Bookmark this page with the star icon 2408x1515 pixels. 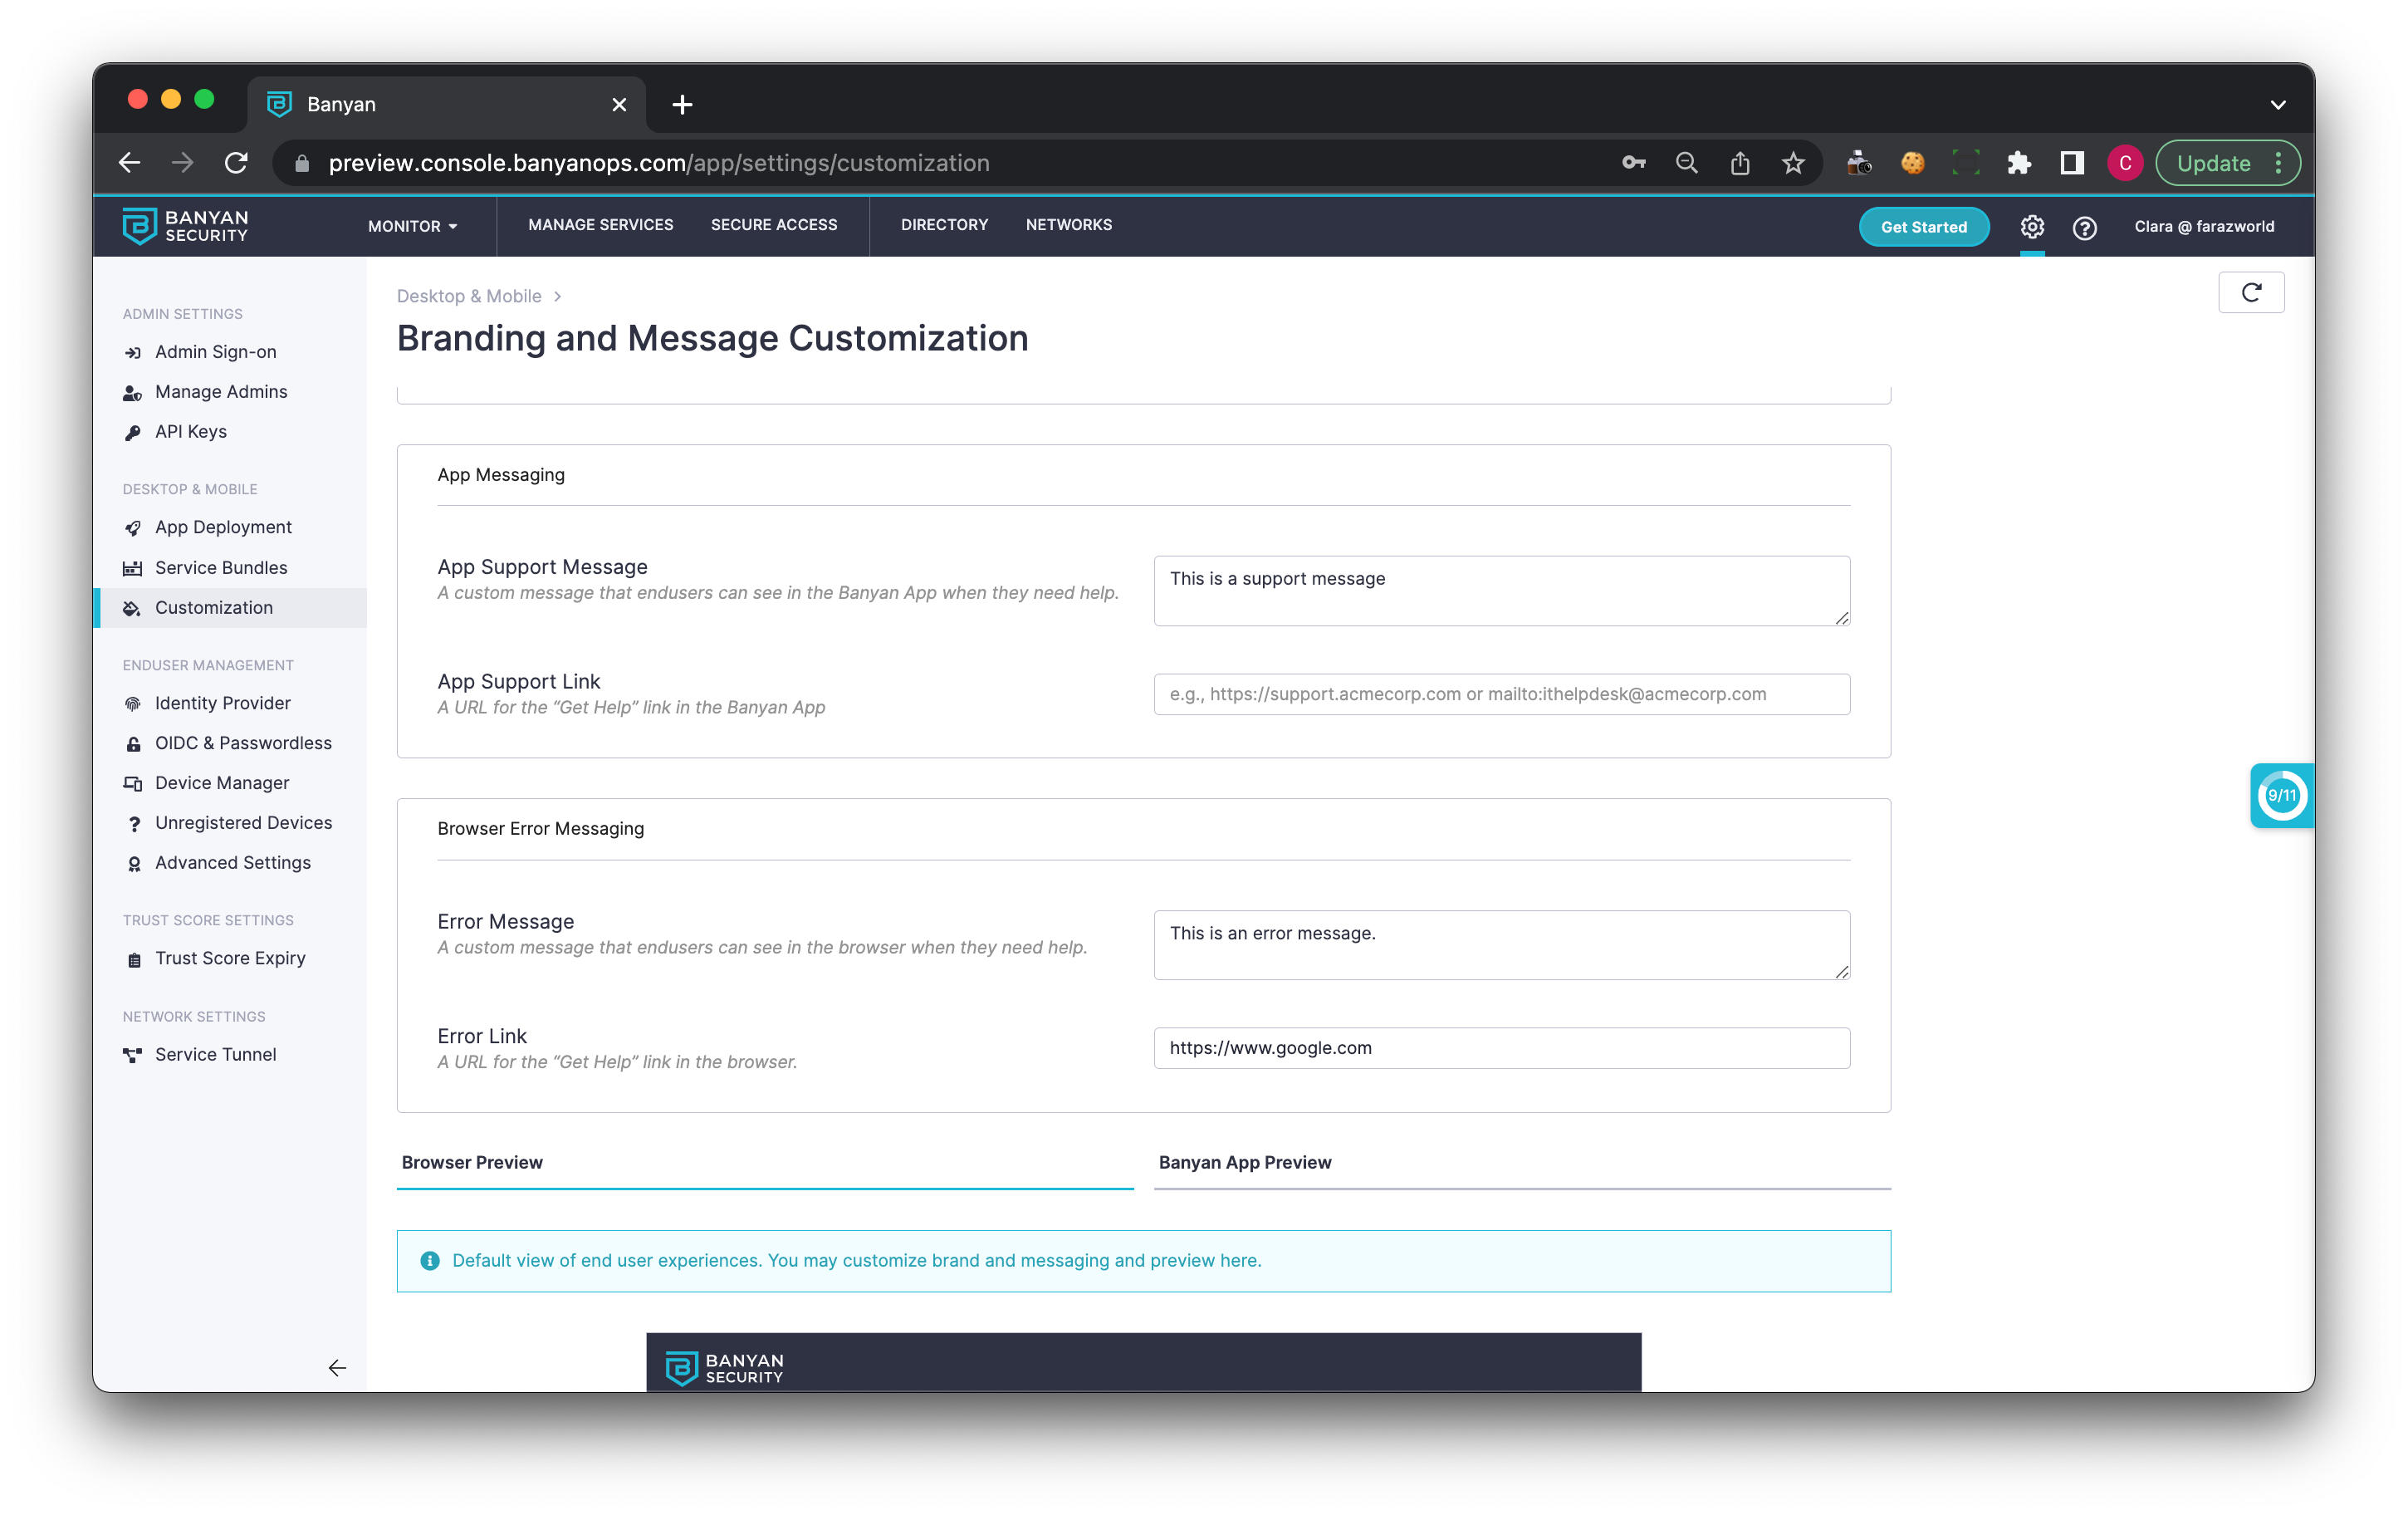(1793, 163)
